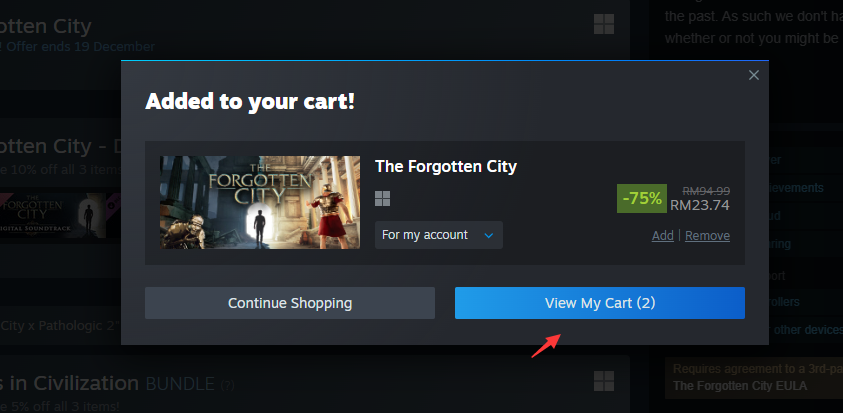Image resolution: width=843 pixels, height=413 pixels.
Task: Click the Windows platform icon under The Forgotten City
Action: point(383,198)
